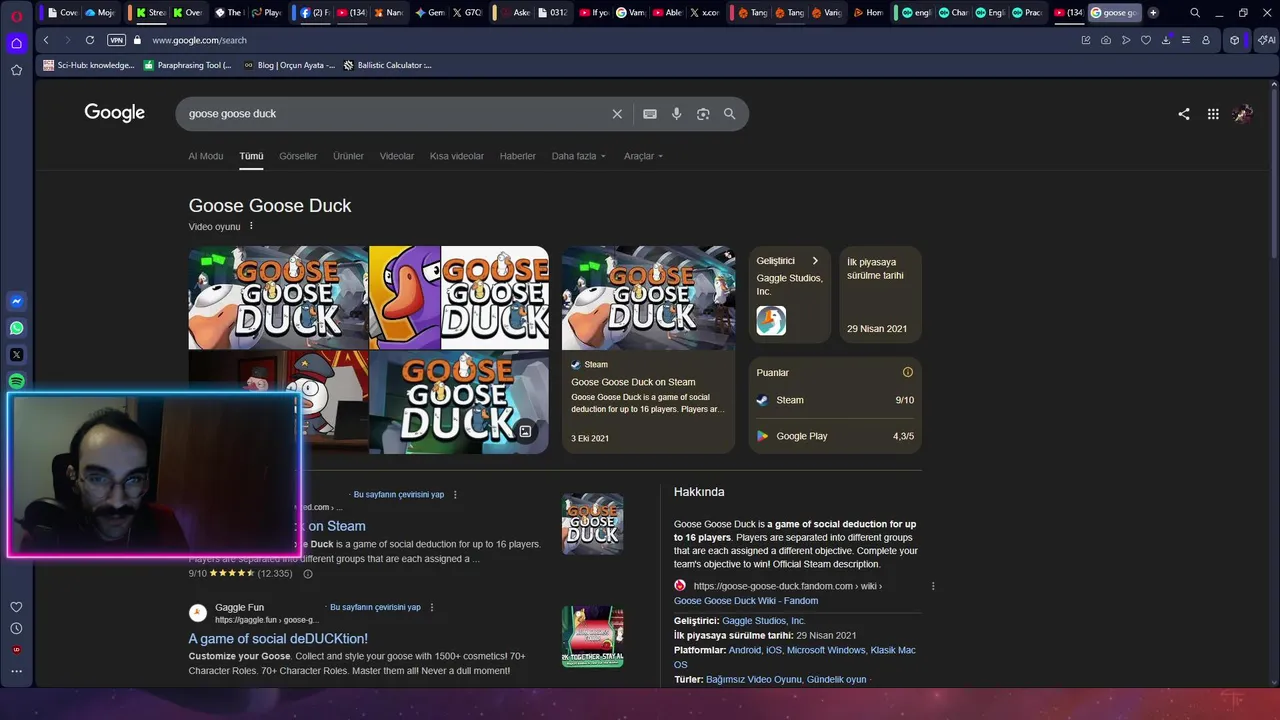The width and height of the screenshot is (1280, 720).
Task: Open the sidebar three-dot more options
Action: click(16, 671)
